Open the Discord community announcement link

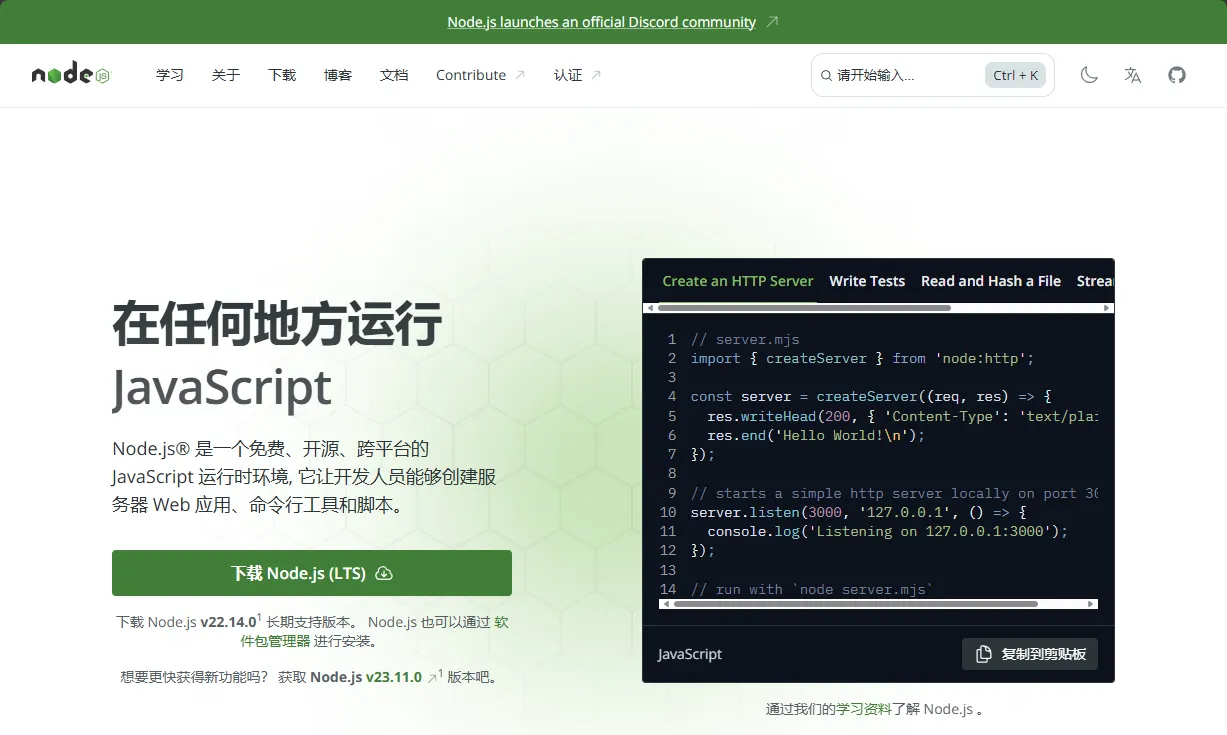[601, 22]
